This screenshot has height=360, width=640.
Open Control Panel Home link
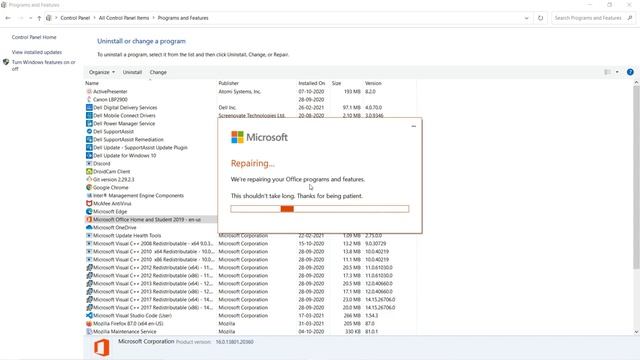(34, 37)
